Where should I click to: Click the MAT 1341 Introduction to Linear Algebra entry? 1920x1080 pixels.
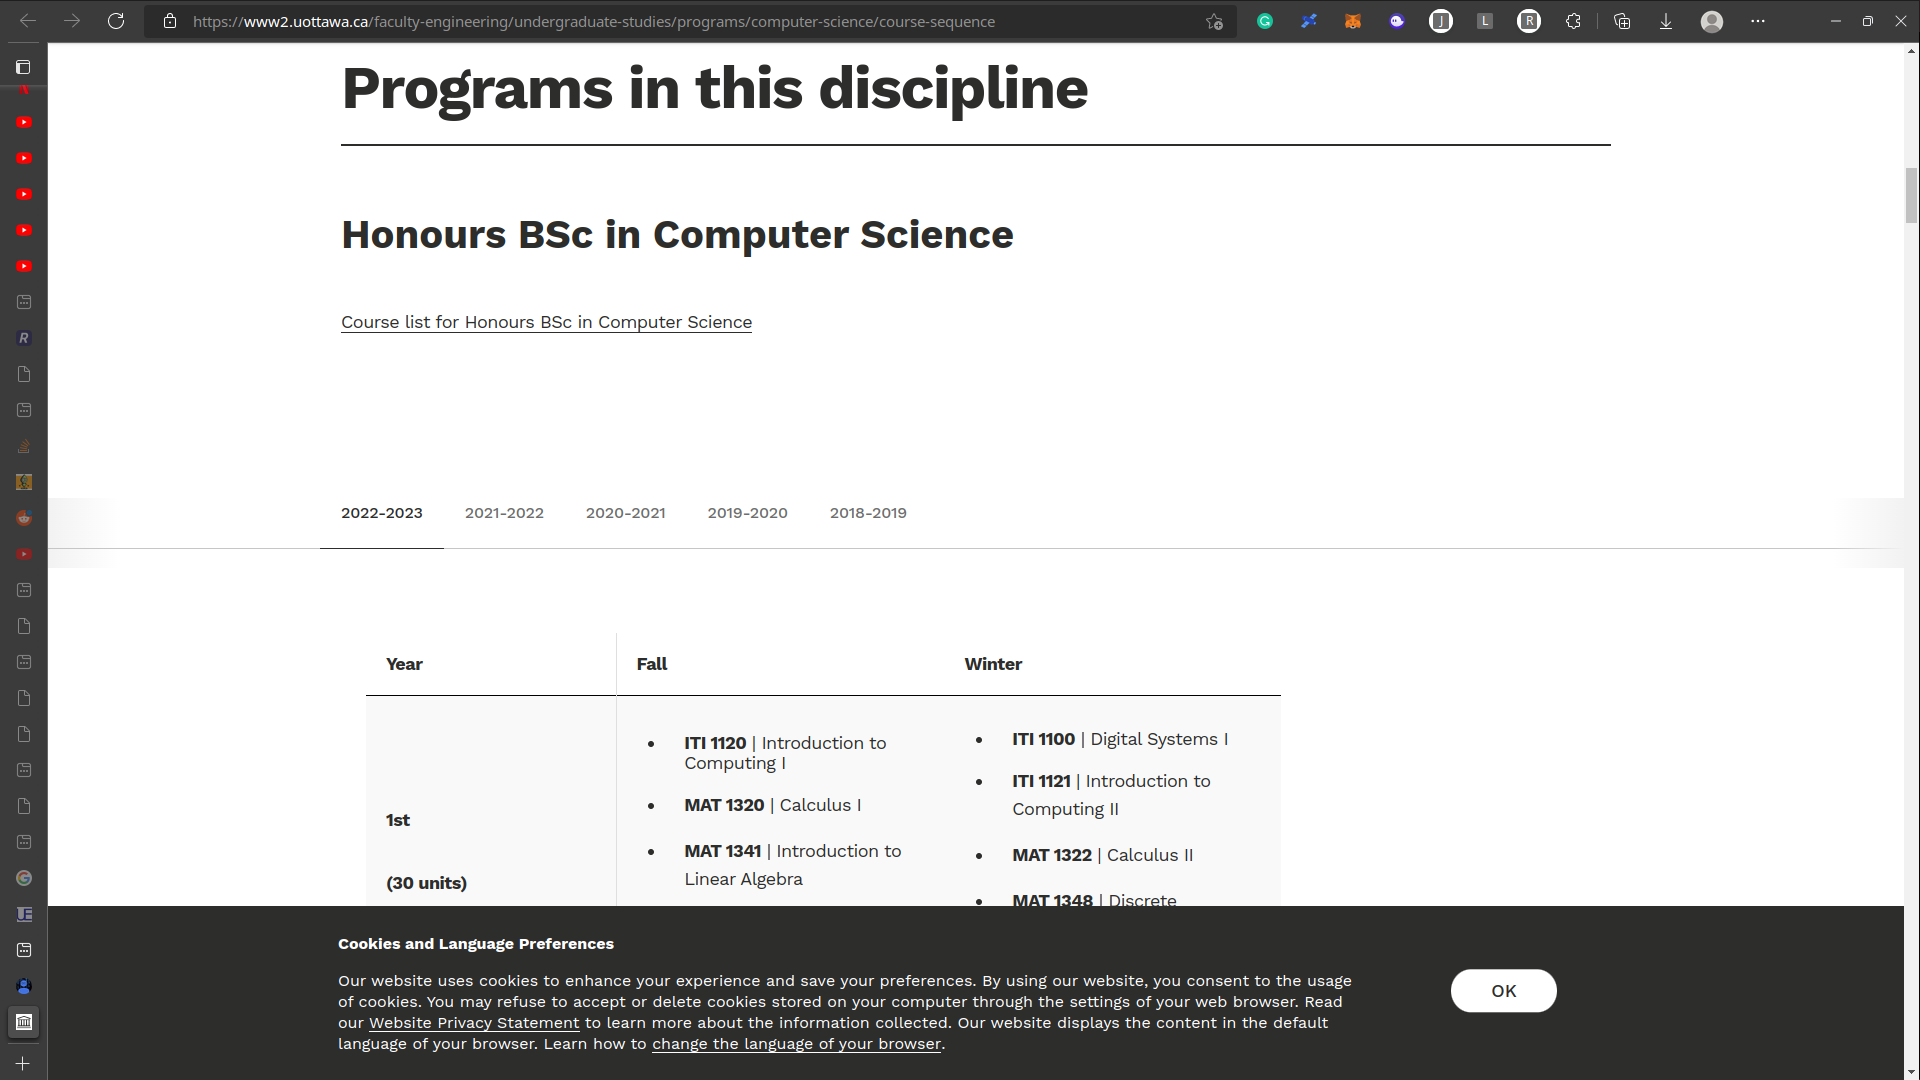pos(793,865)
